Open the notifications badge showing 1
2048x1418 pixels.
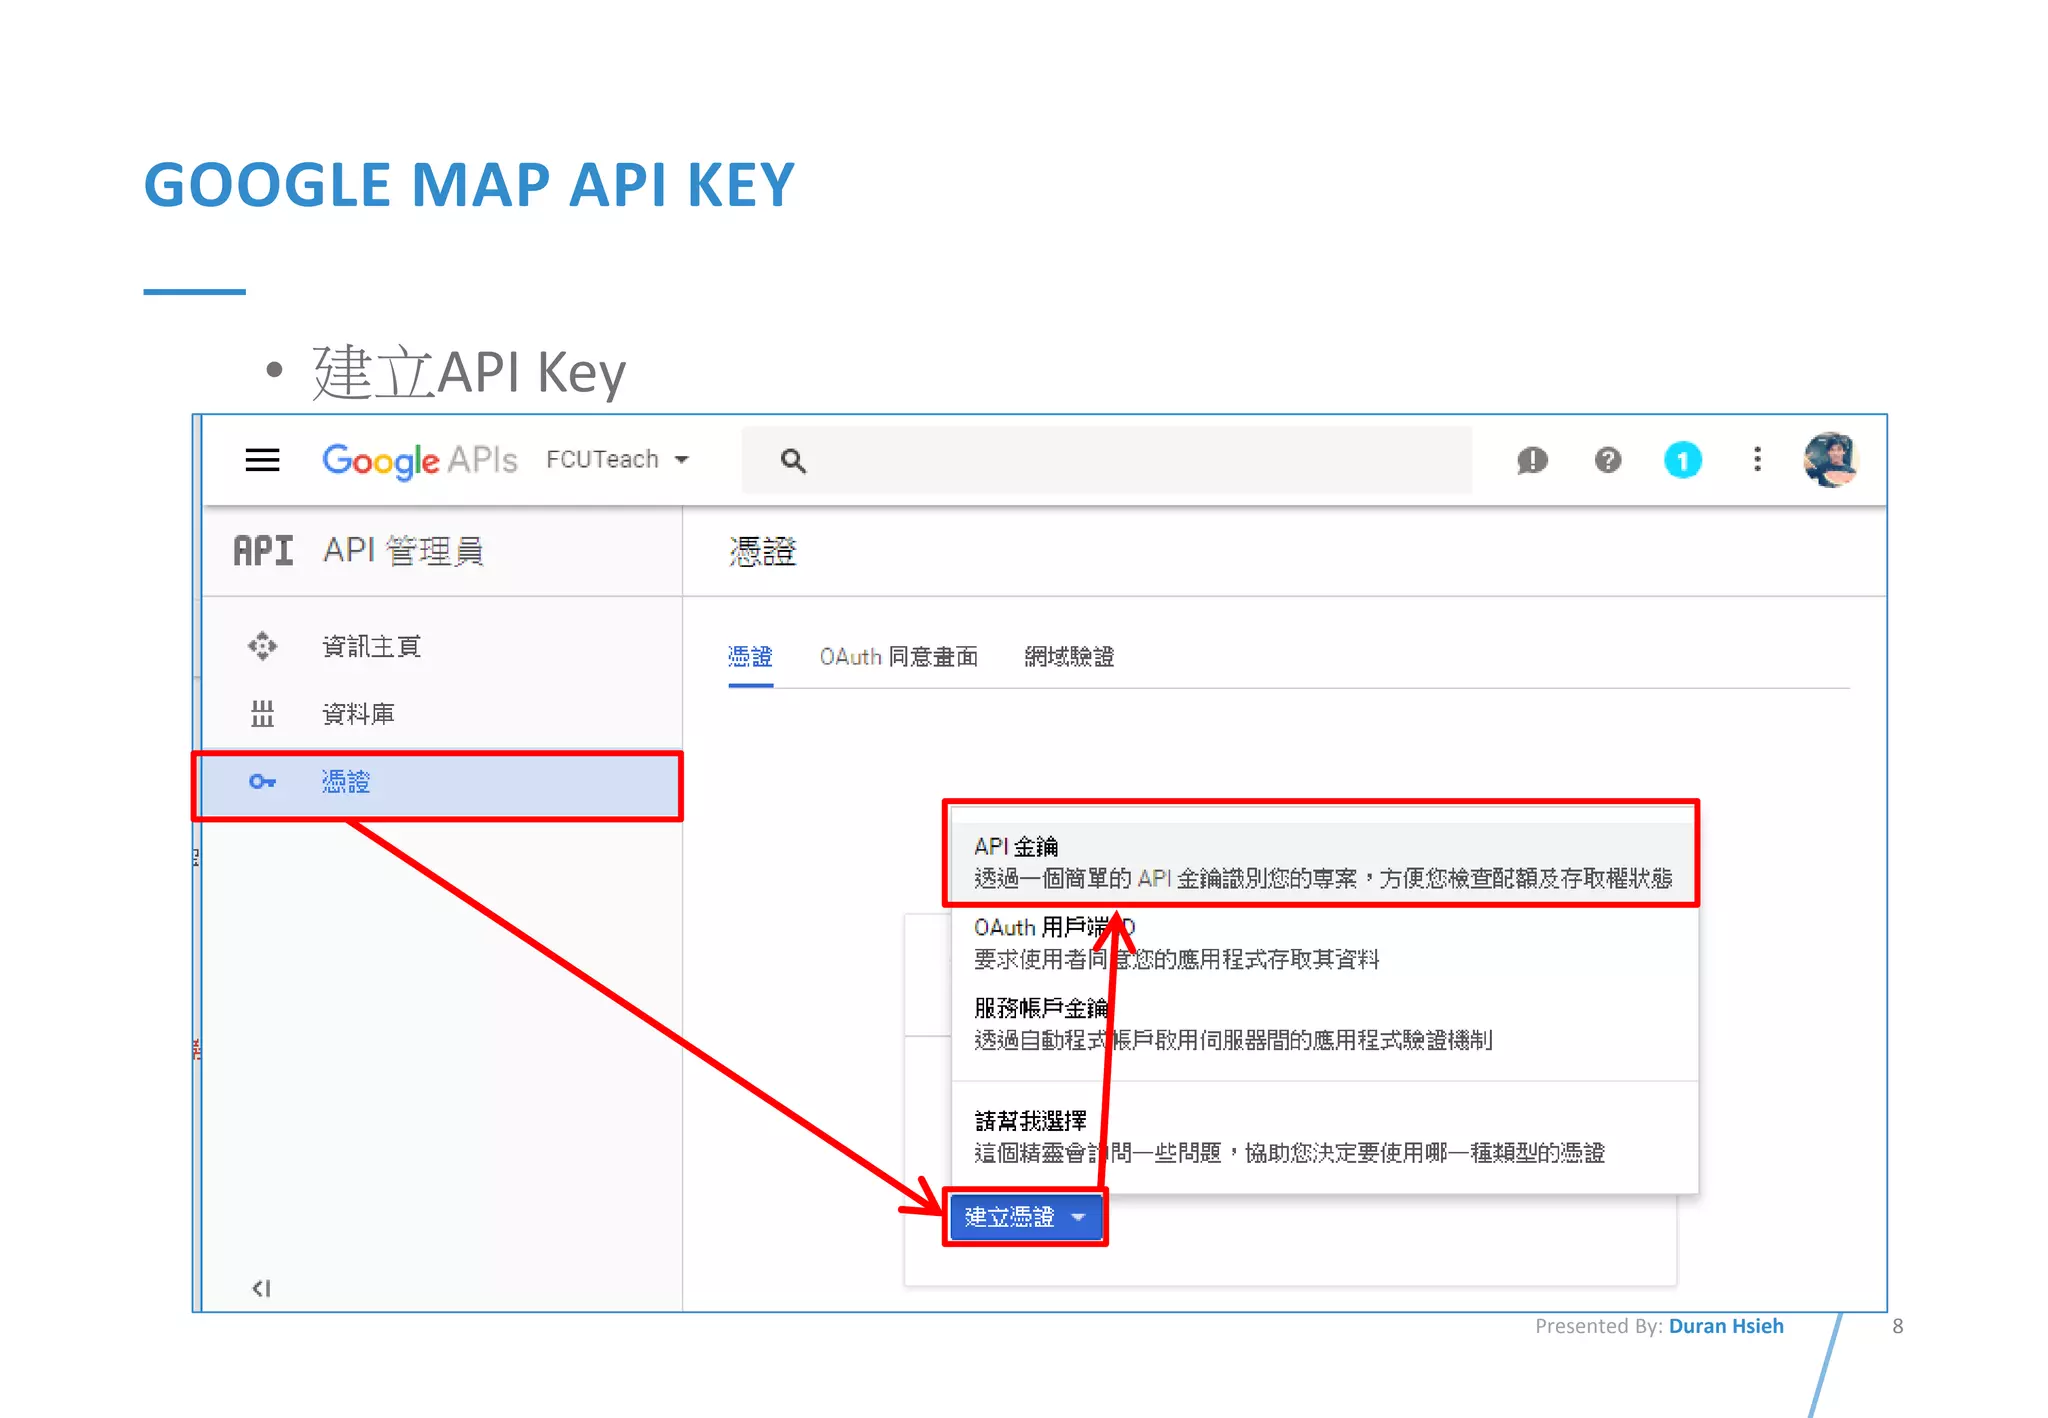click(x=1683, y=460)
